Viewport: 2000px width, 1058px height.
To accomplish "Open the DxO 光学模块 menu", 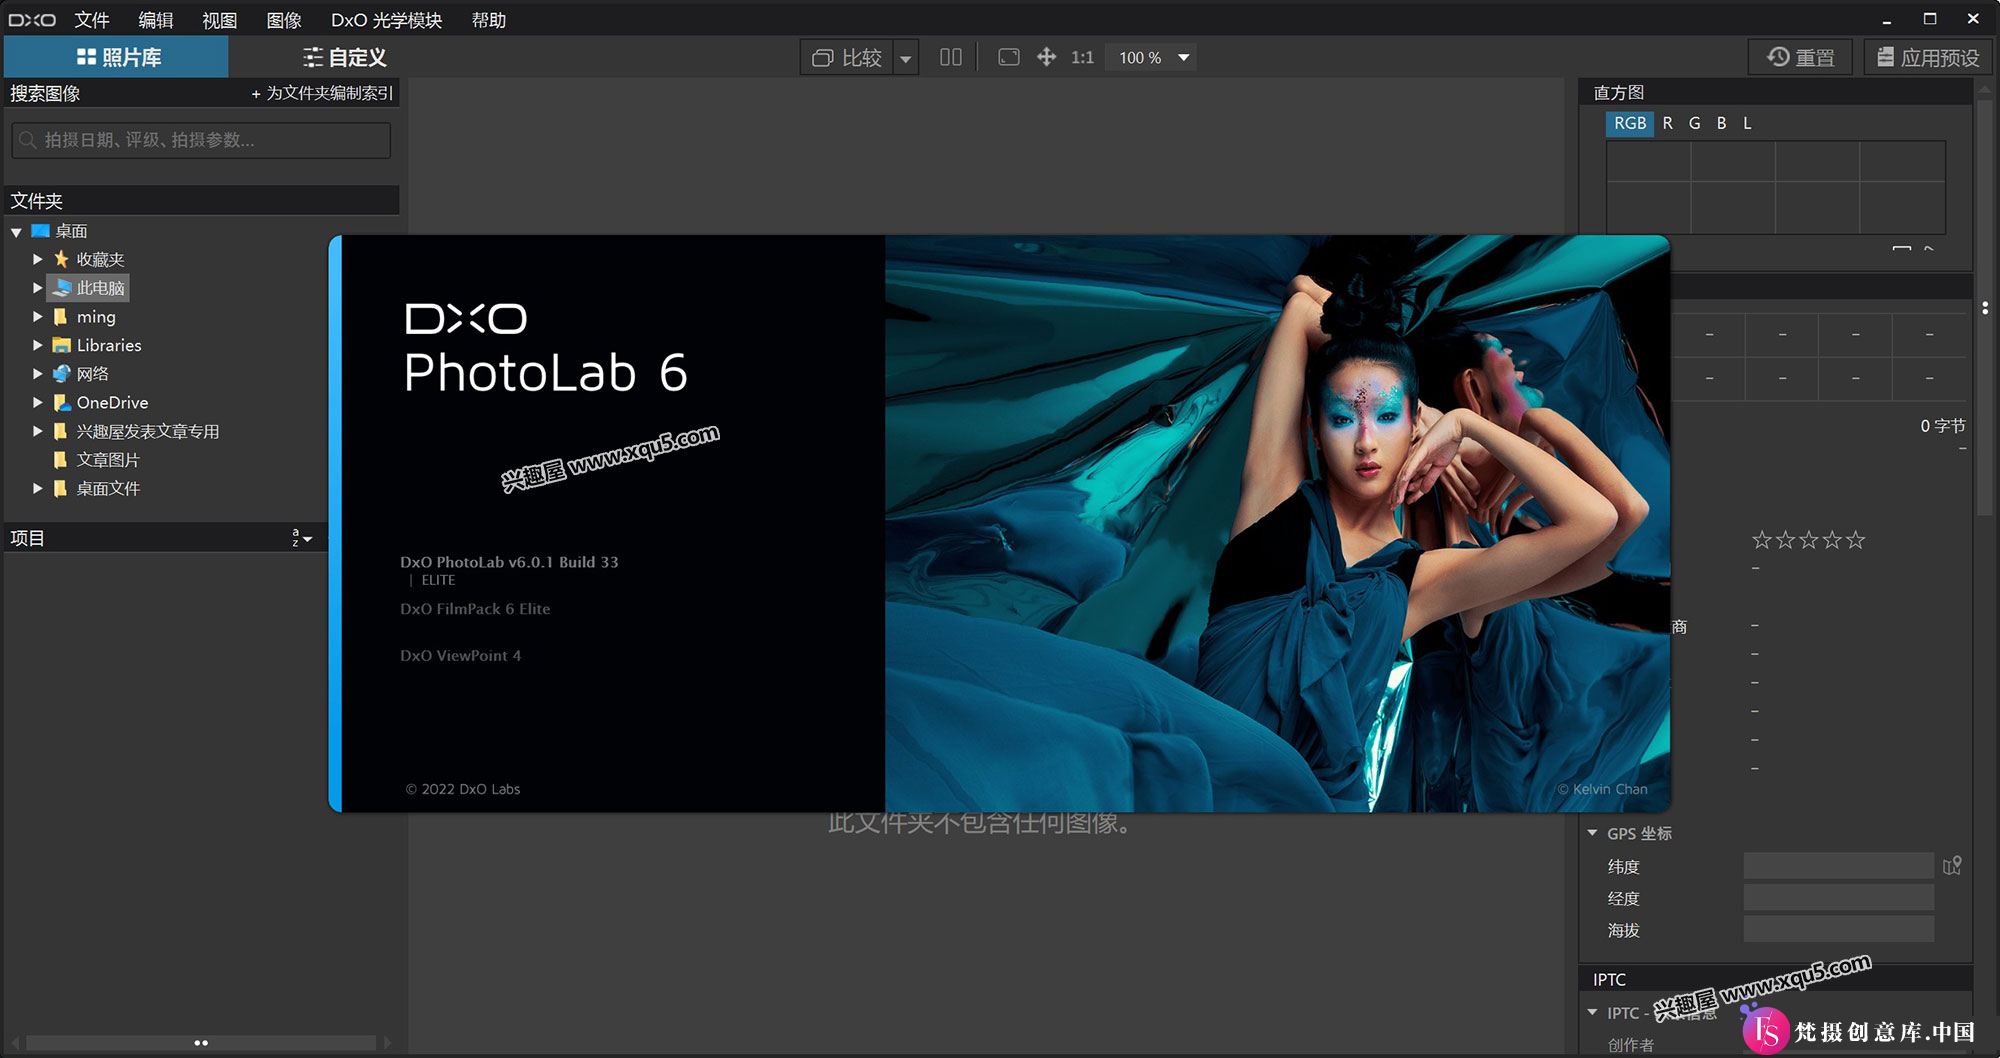I will [x=387, y=20].
